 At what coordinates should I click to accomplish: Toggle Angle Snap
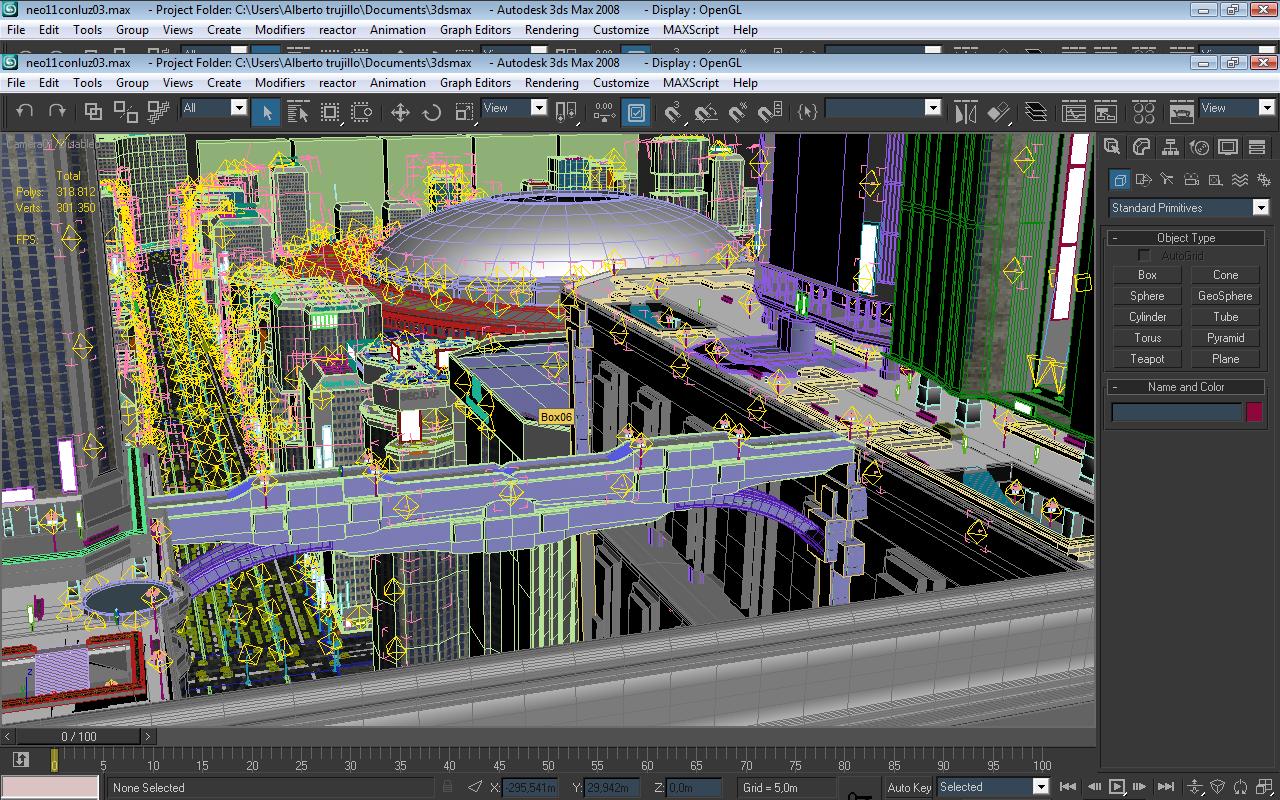click(706, 112)
